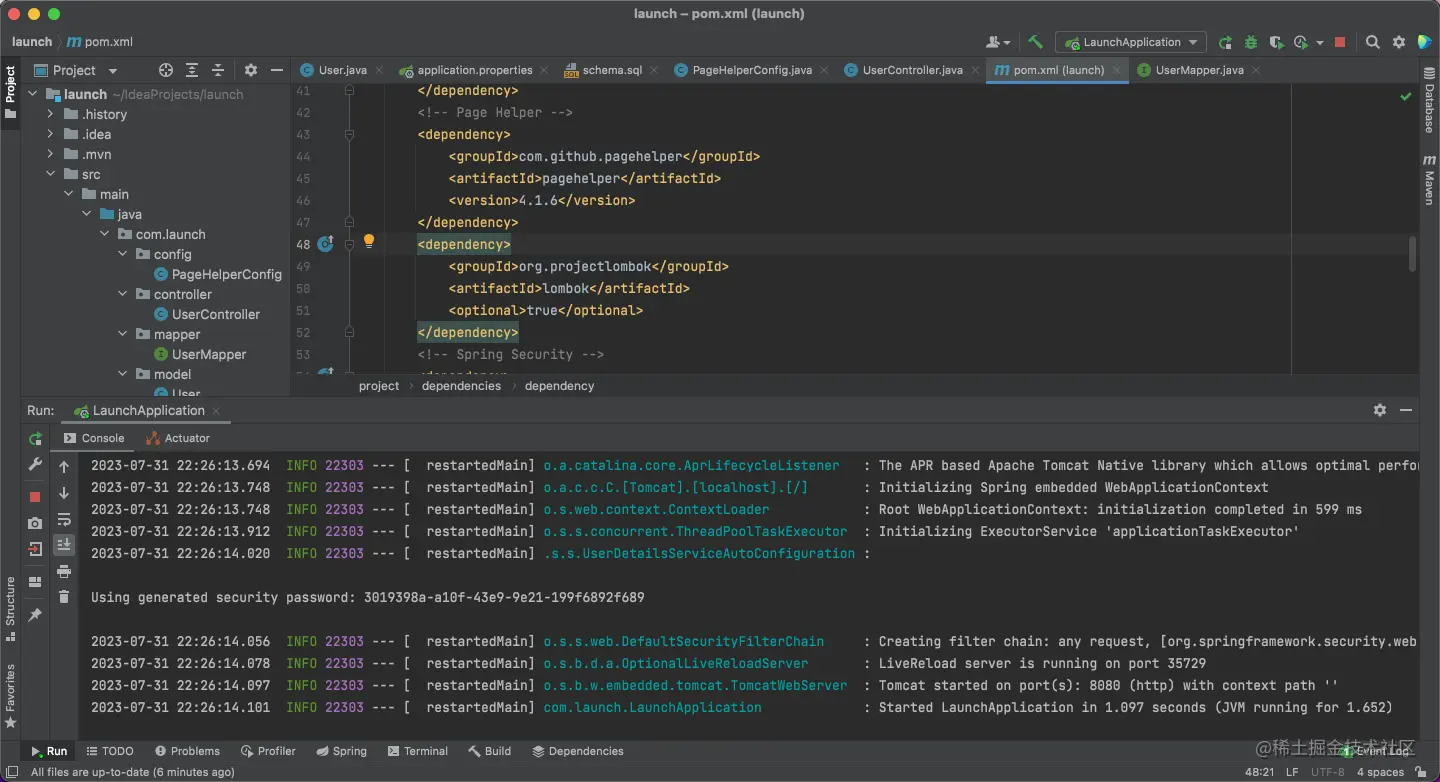Toggle soft-wrap in console
Viewport: 1440px width, 782px height.
(64, 519)
